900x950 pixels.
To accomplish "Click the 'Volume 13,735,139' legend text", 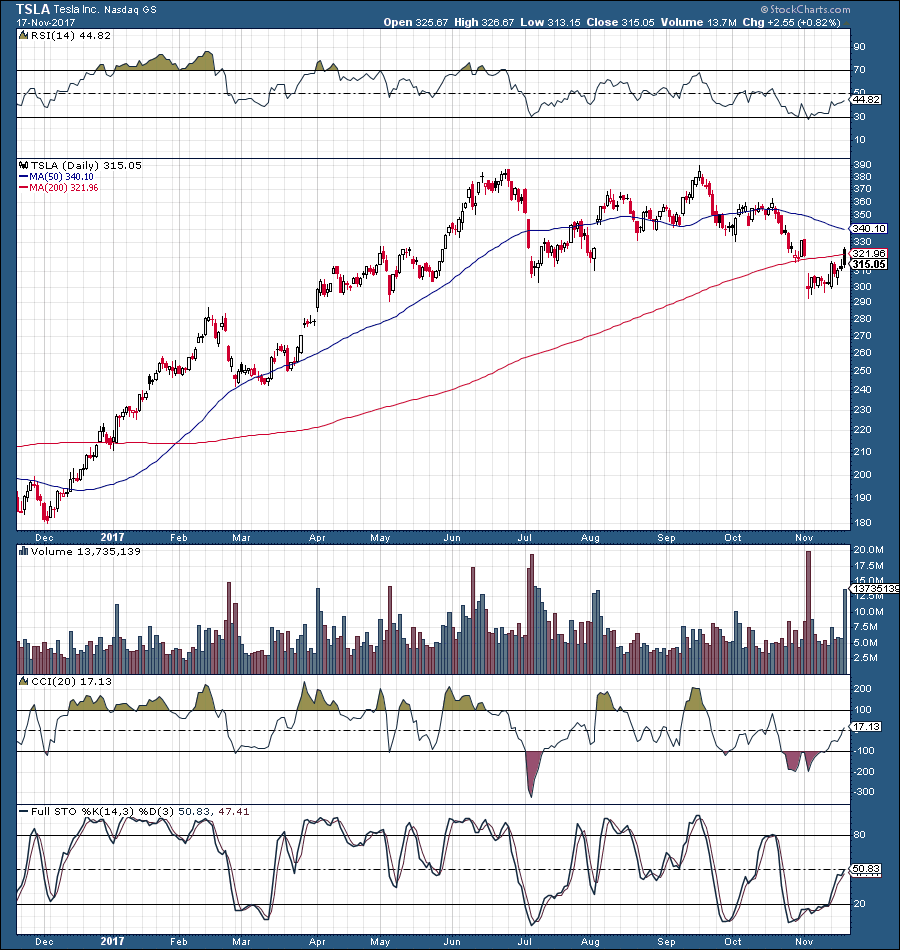I will click(x=85, y=551).
